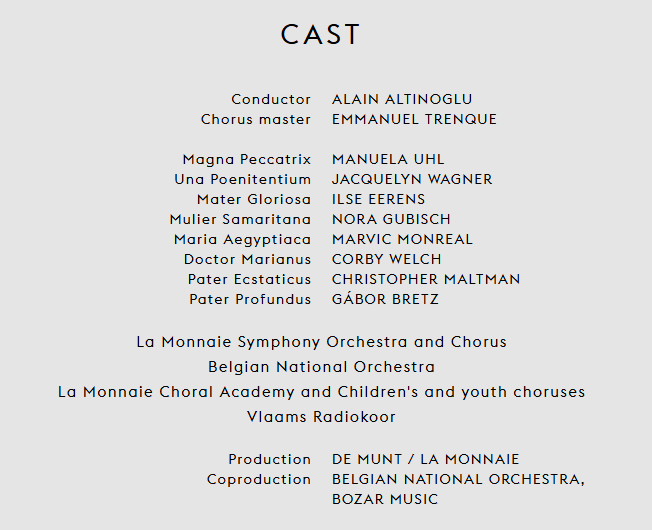Open Vlaams Radiokoor
Viewport: 652px width, 530px height.
[321, 417]
